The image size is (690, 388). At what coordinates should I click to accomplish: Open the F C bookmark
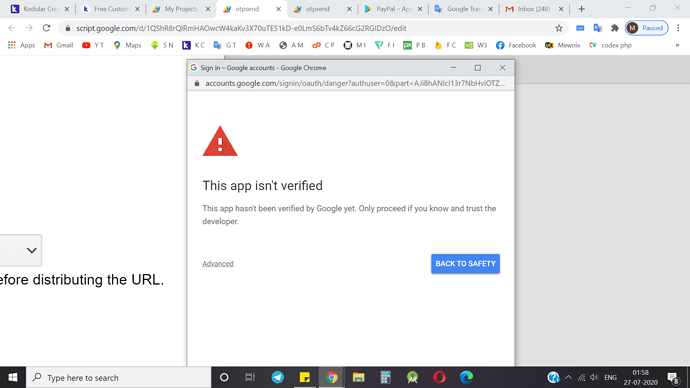445,45
